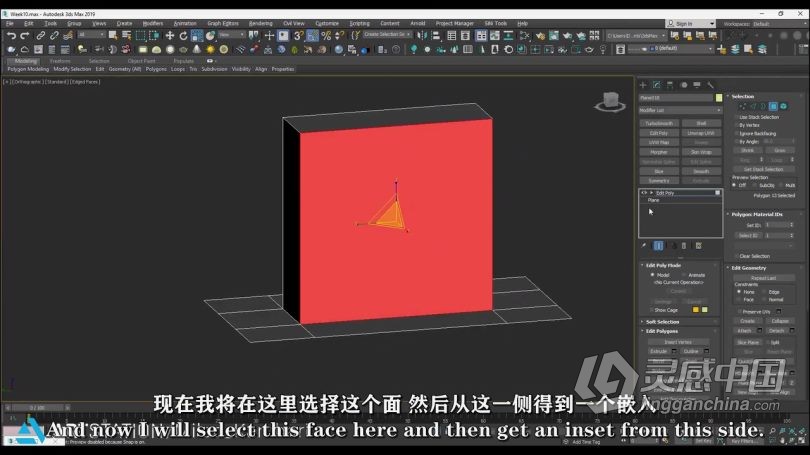Switch to the Freeform ribbon tab
This screenshot has height=455, width=810.
click(x=60, y=61)
